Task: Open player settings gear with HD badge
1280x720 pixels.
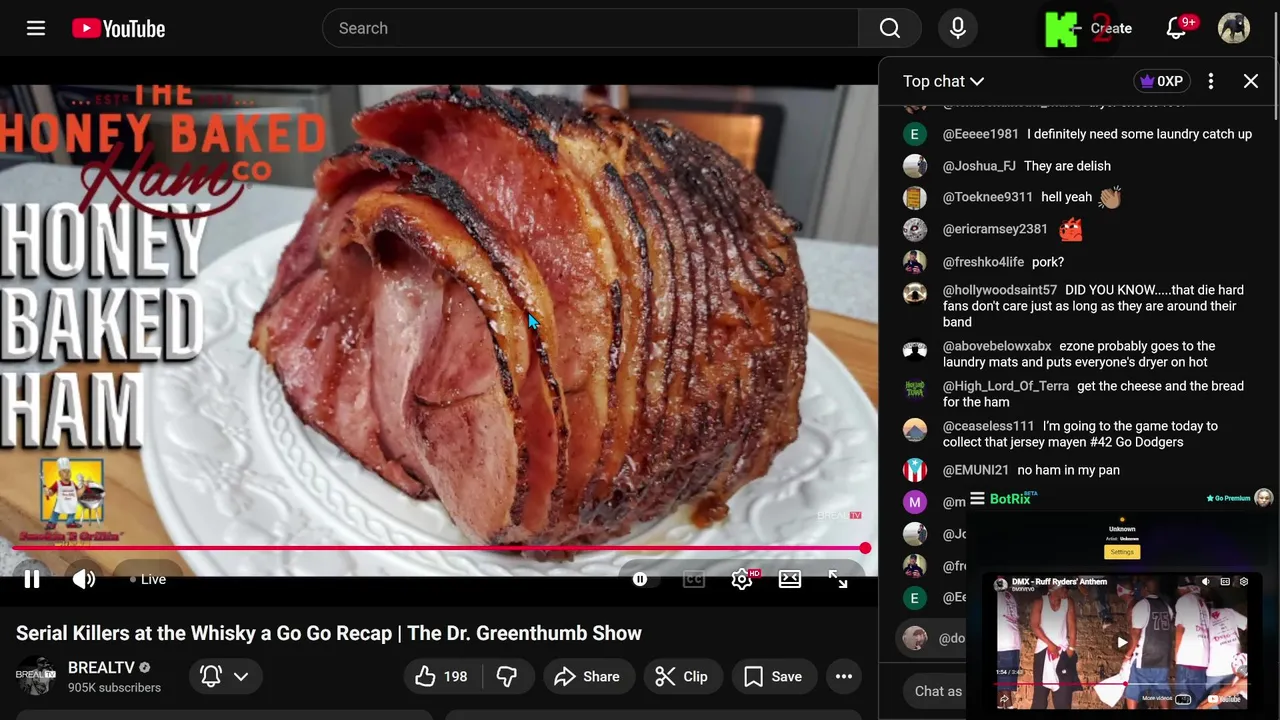Action: pos(743,579)
